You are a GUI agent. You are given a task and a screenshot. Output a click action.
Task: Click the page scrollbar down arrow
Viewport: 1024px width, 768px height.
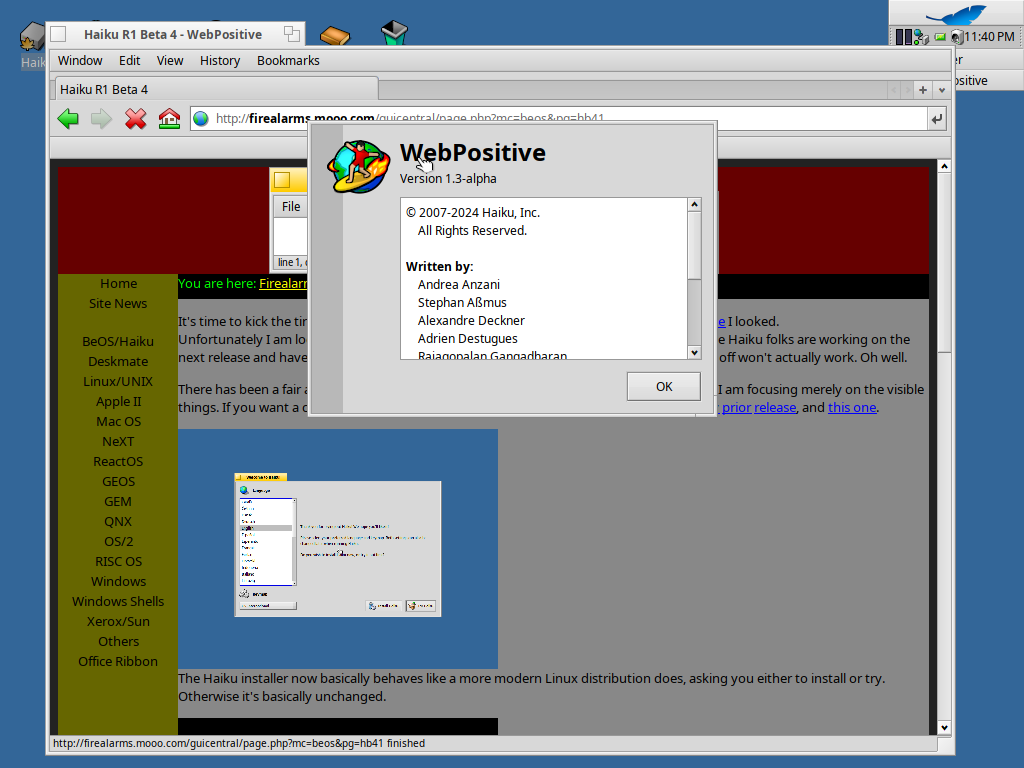coord(944,728)
